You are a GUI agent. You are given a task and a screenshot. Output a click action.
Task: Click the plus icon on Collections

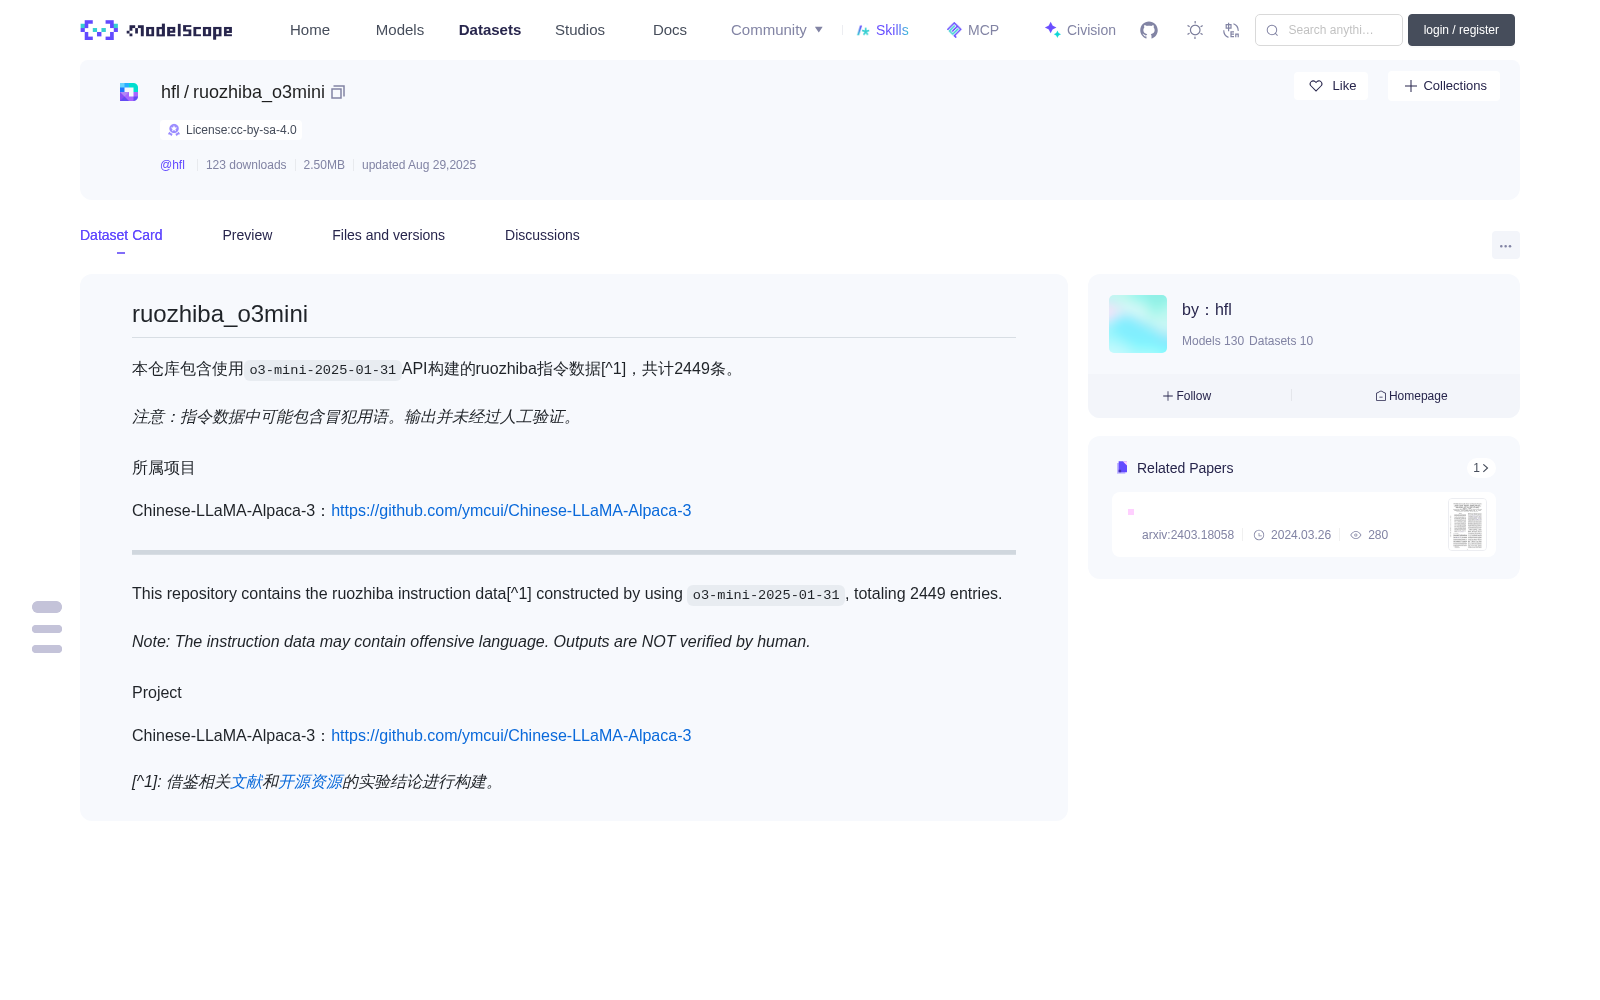(1411, 86)
